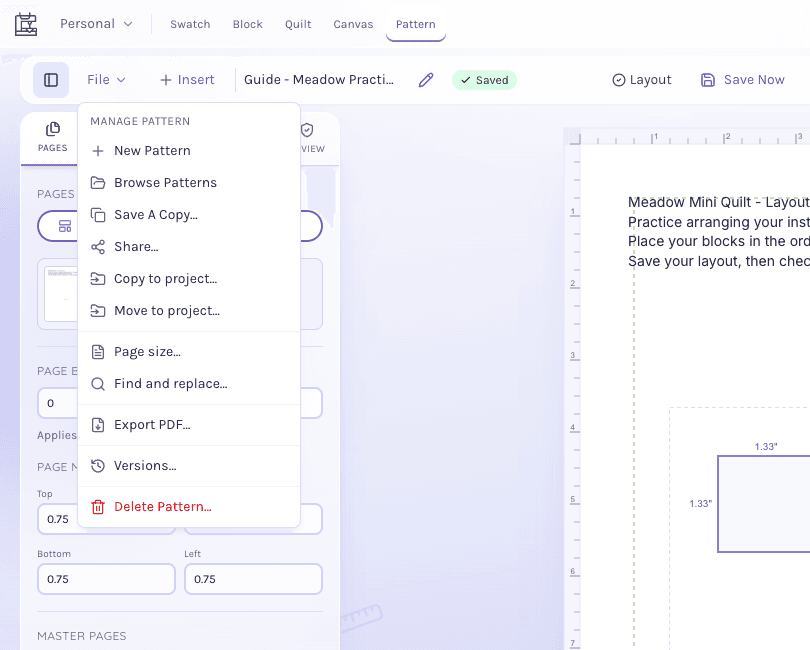This screenshot has height=650, width=810.
Task: Click the duplicate icon beside Save A Copy
Action: tap(98, 215)
